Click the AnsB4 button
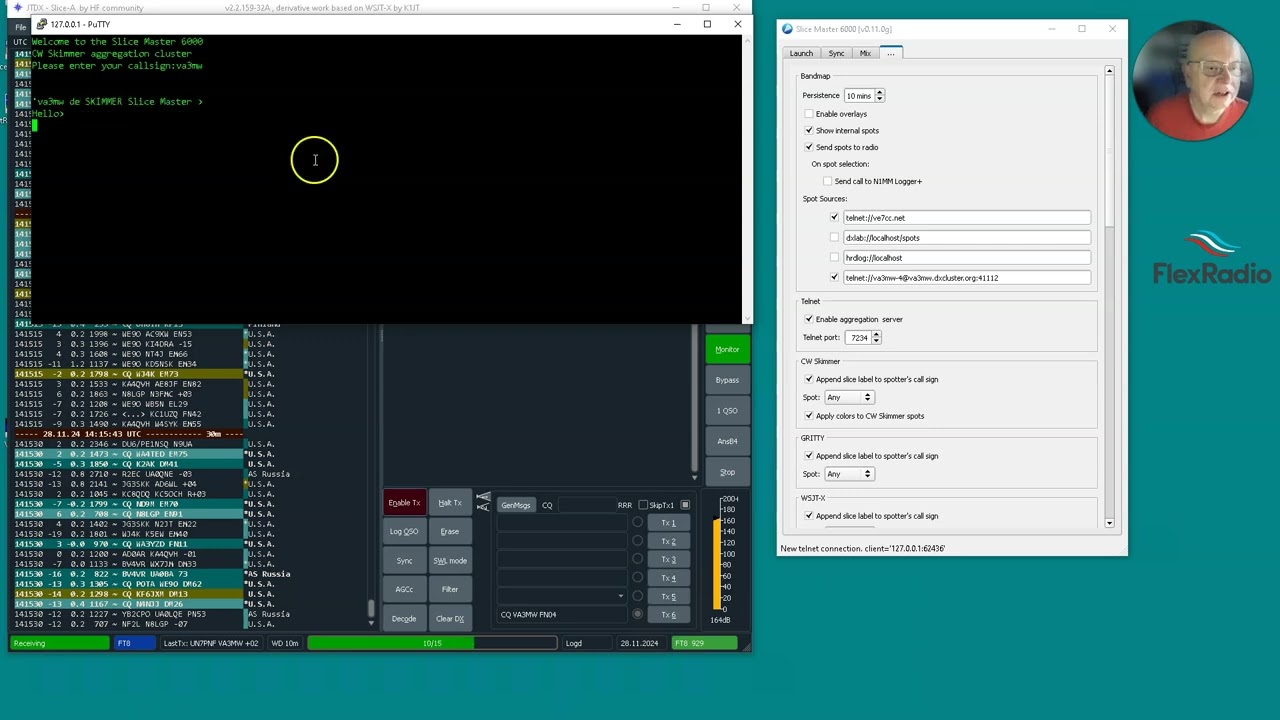This screenshot has width=1280, height=720. (727, 441)
